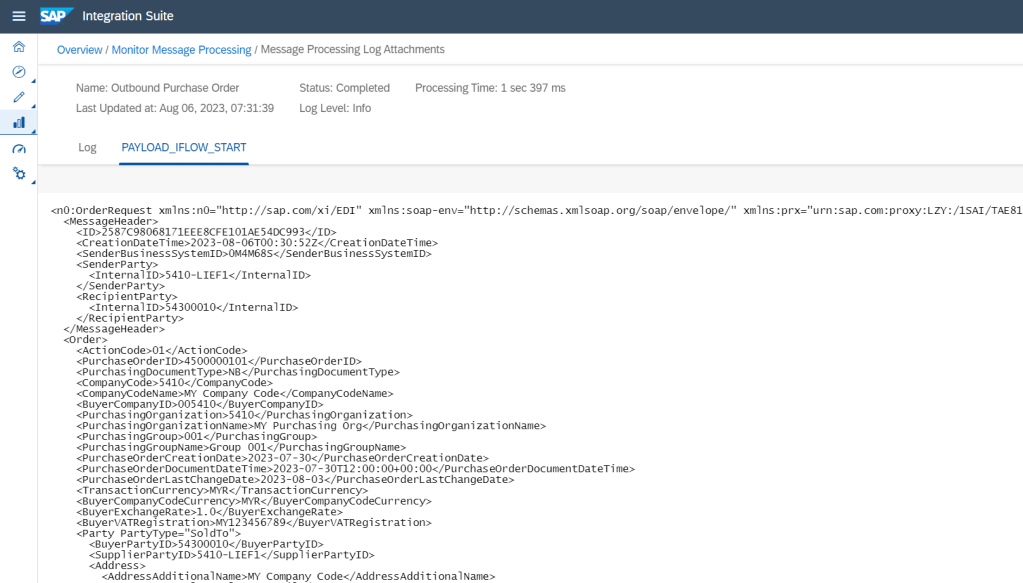1023x583 pixels.
Task: Open the Design pencil icon
Action: click(18, 97)
